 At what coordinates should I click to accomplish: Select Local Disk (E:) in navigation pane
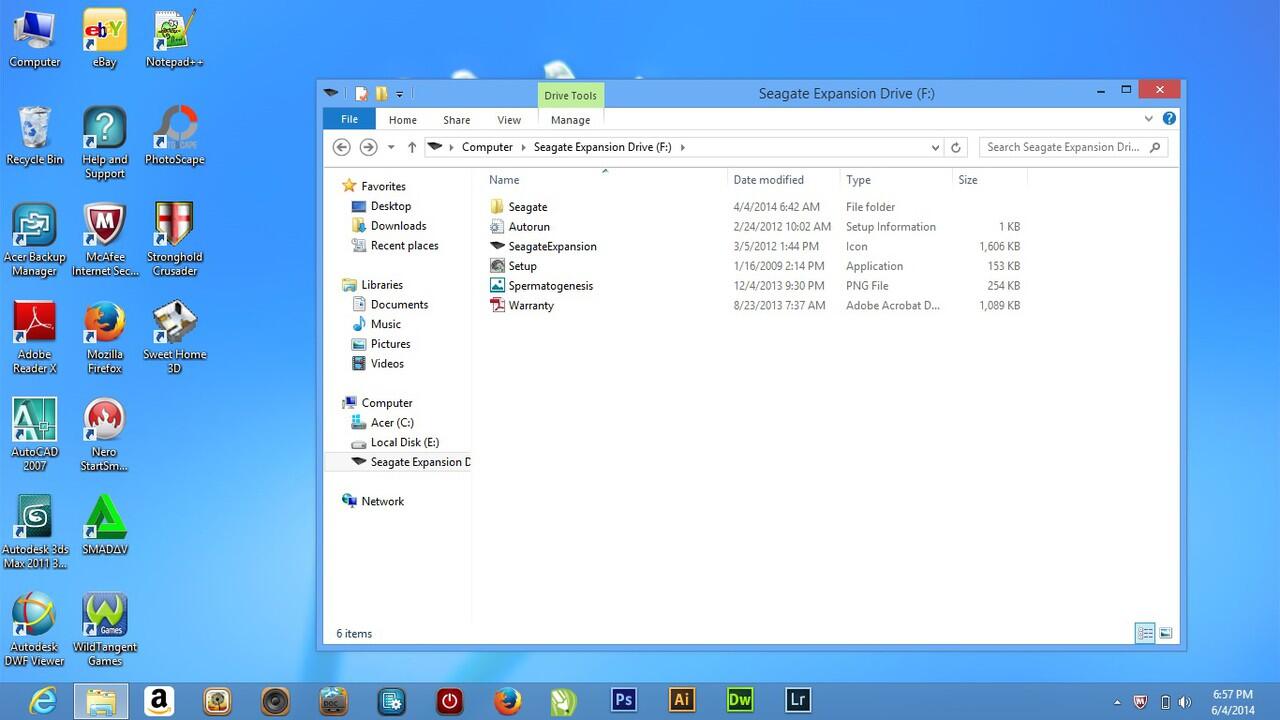click(404, 442)
